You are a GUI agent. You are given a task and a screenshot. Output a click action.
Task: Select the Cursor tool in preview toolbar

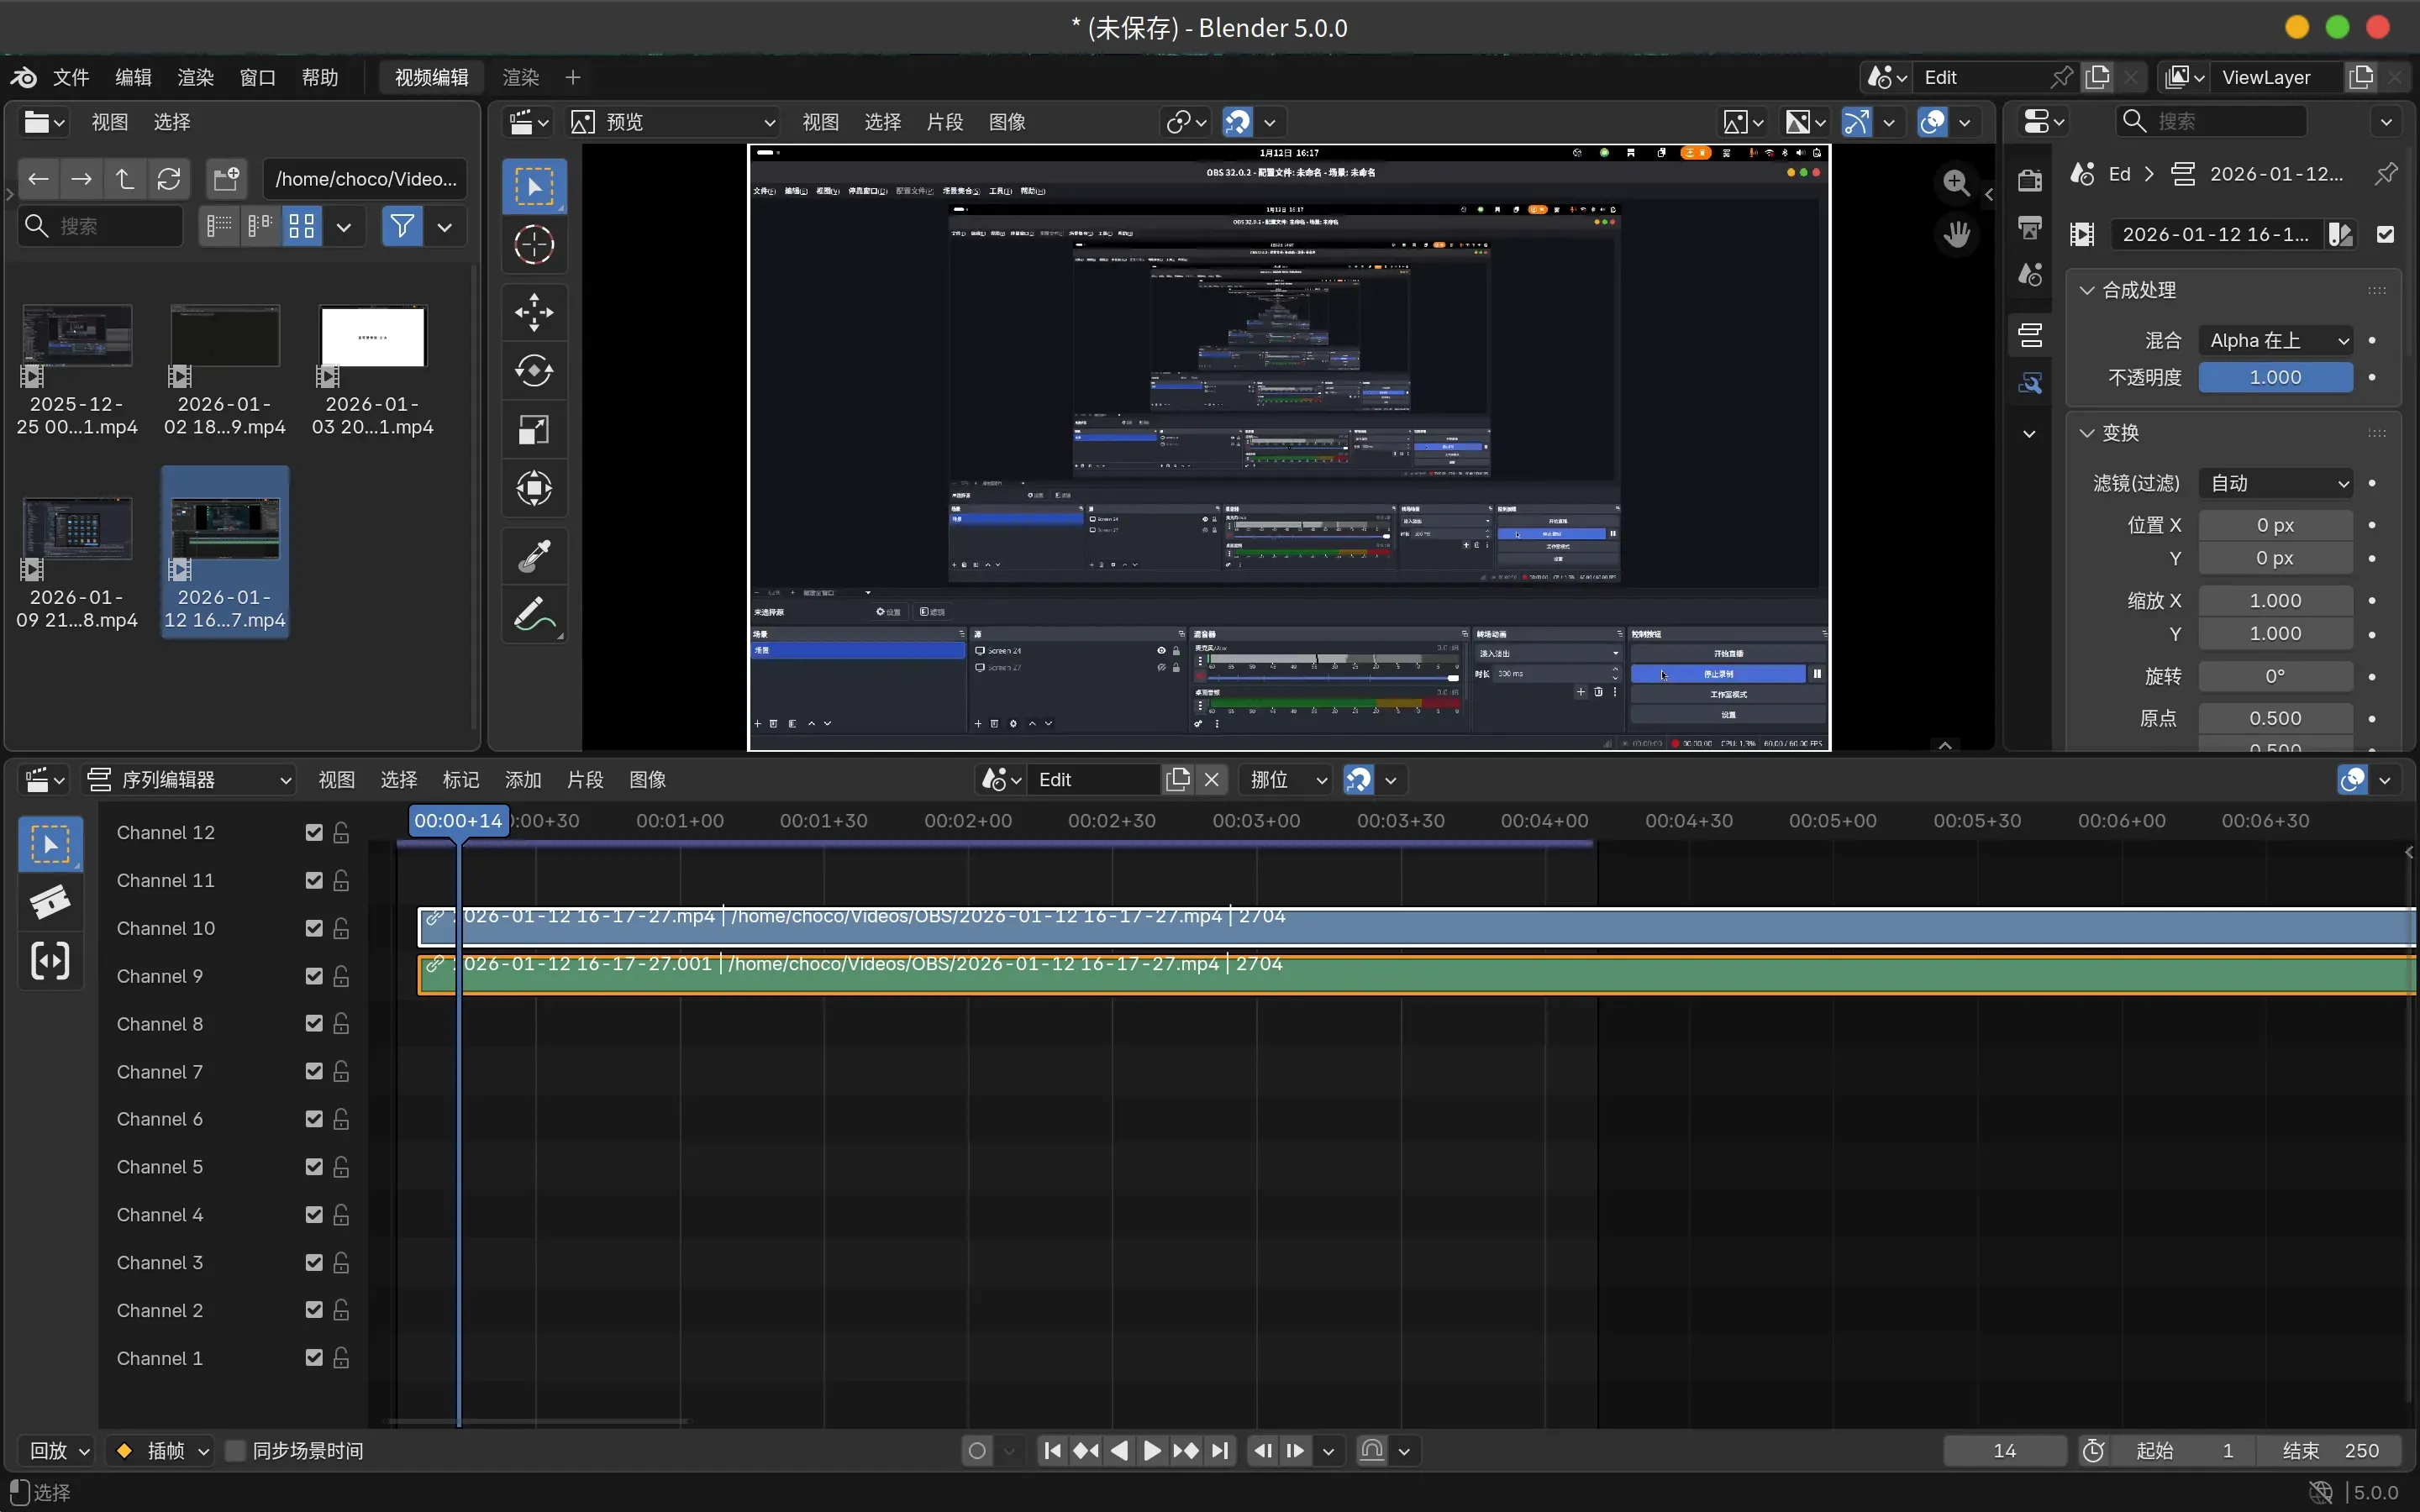coord(534,245)
